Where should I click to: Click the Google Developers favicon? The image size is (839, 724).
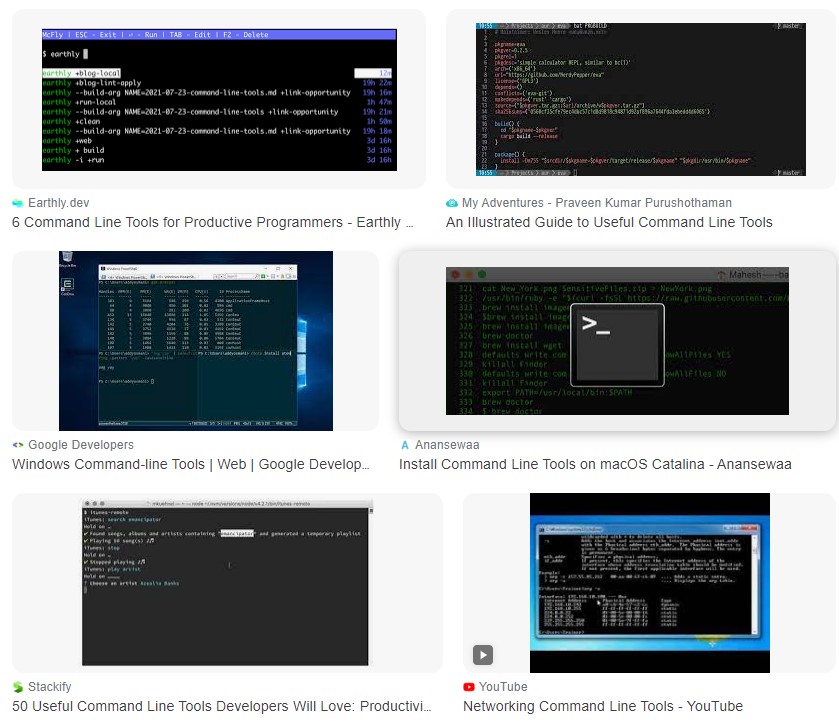pos(18,445)
